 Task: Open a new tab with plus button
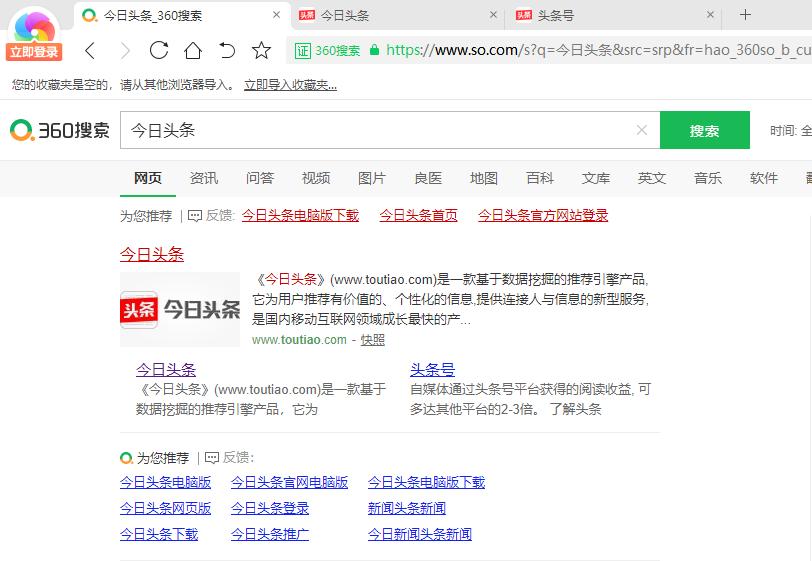point(745,15)
